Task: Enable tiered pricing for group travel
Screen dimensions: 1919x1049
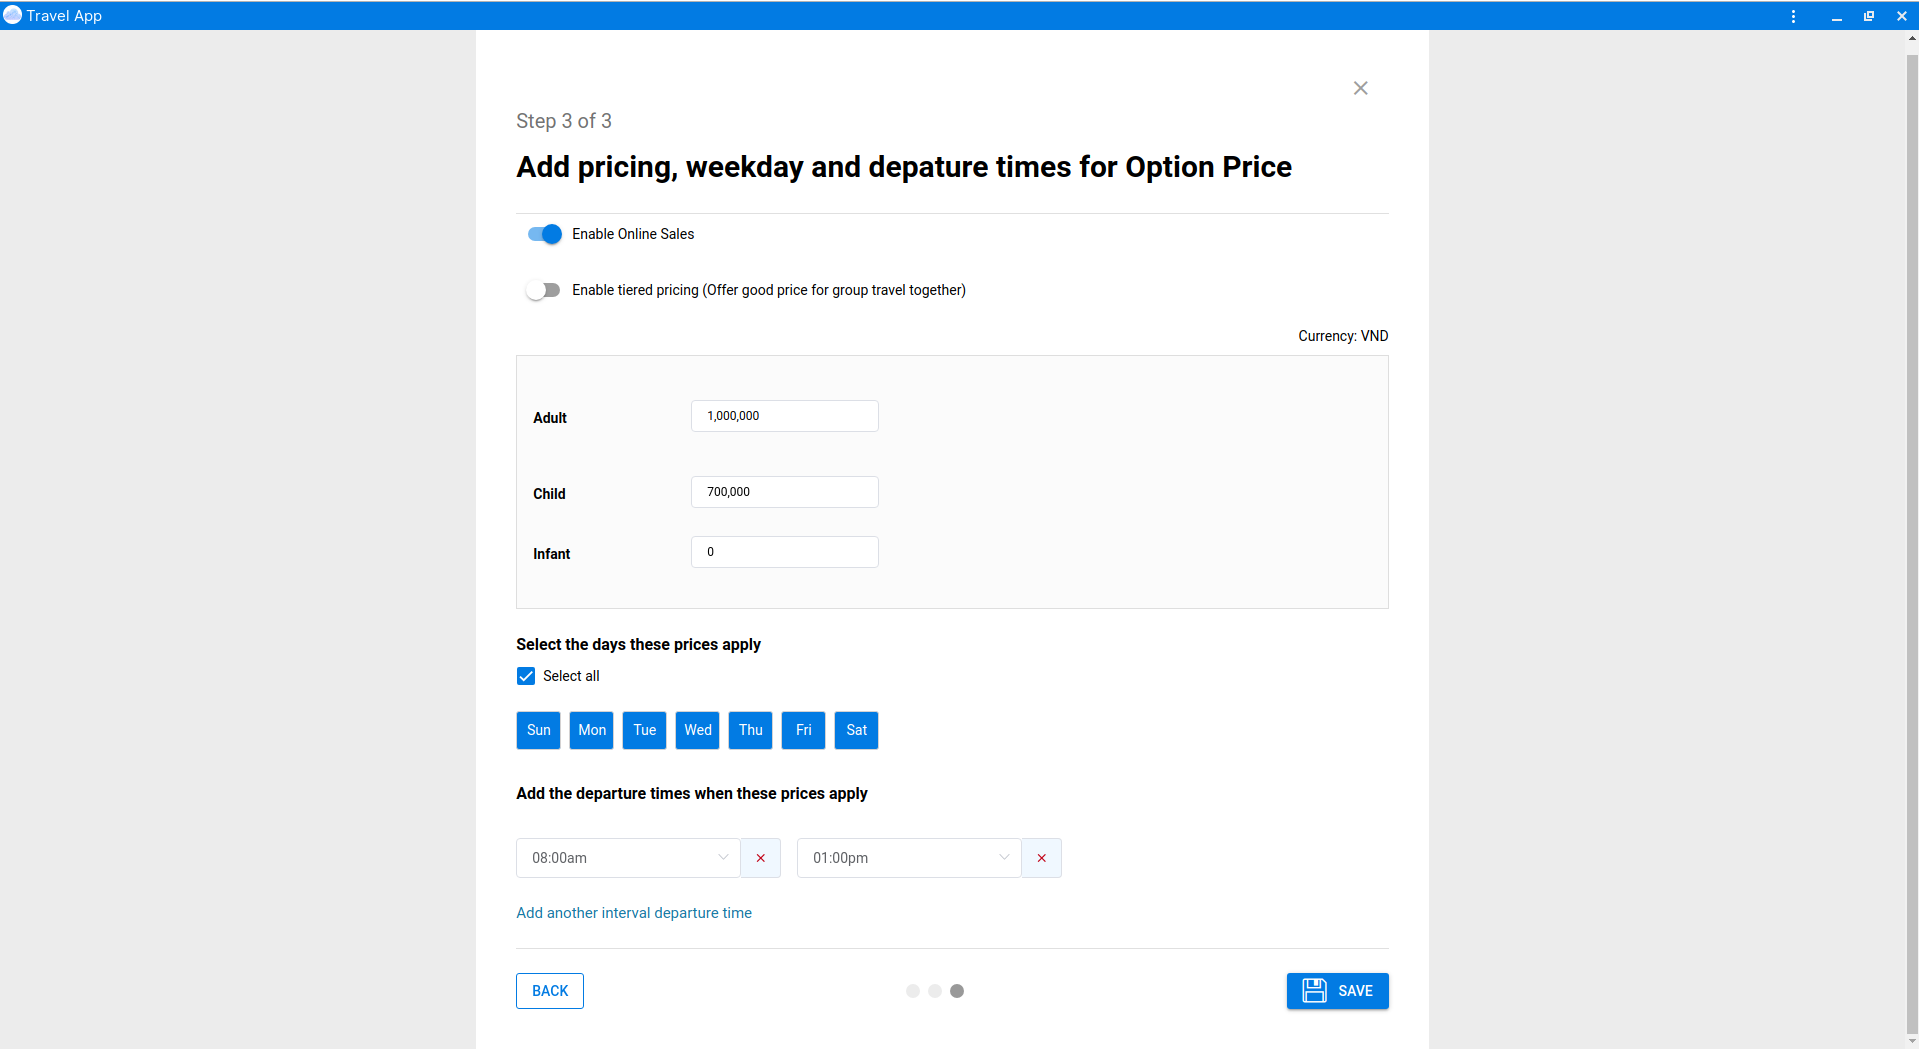Action: point(543,289)
